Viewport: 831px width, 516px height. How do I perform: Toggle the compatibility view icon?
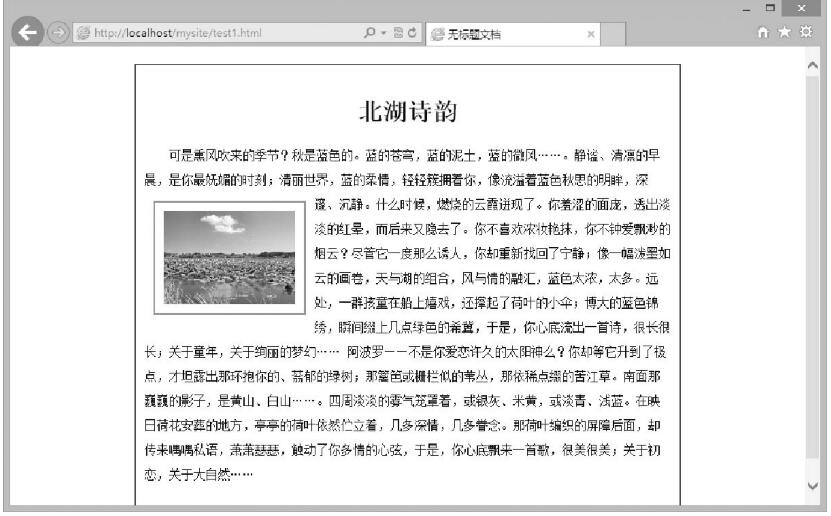[399, 33]
